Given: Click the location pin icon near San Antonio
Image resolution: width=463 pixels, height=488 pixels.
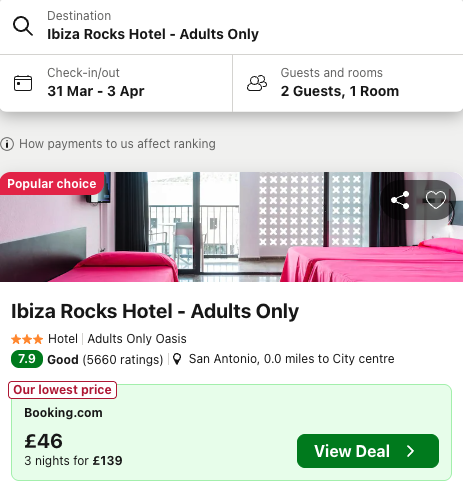Looking at the screenshot, I should coord(177,359).
